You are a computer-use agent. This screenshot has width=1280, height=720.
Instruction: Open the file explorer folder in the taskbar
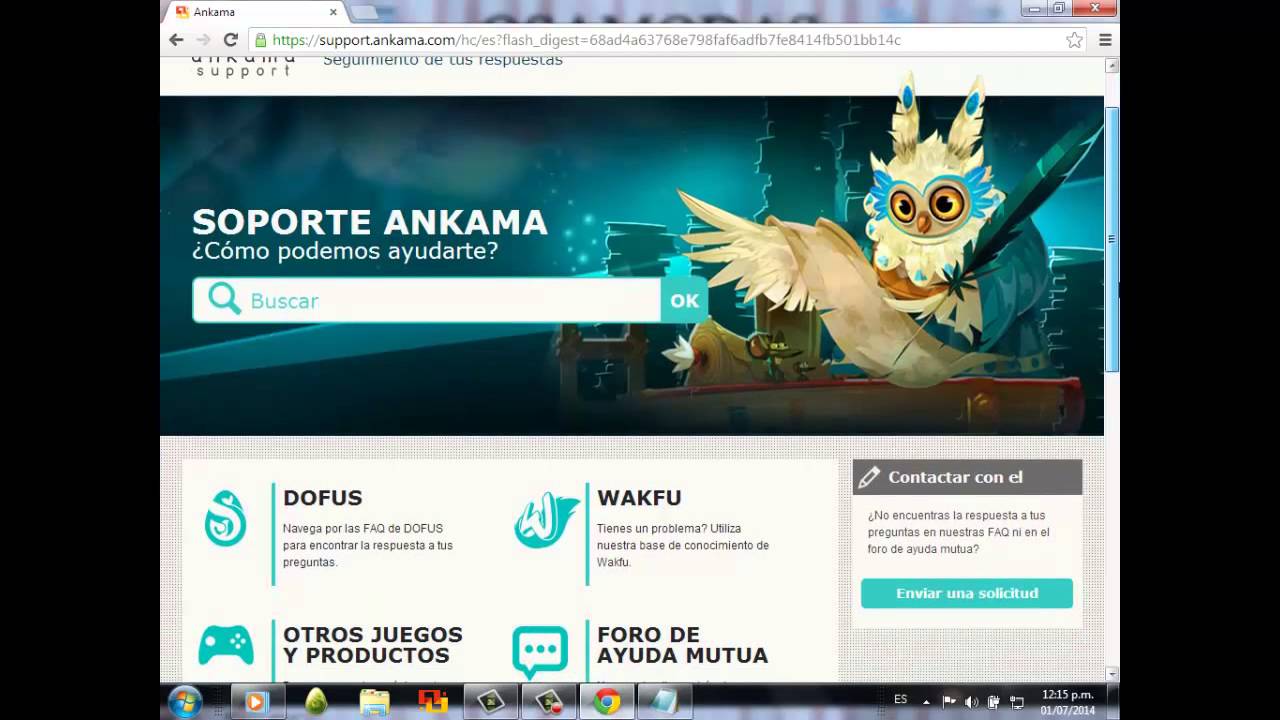click(x=374, y=702)
